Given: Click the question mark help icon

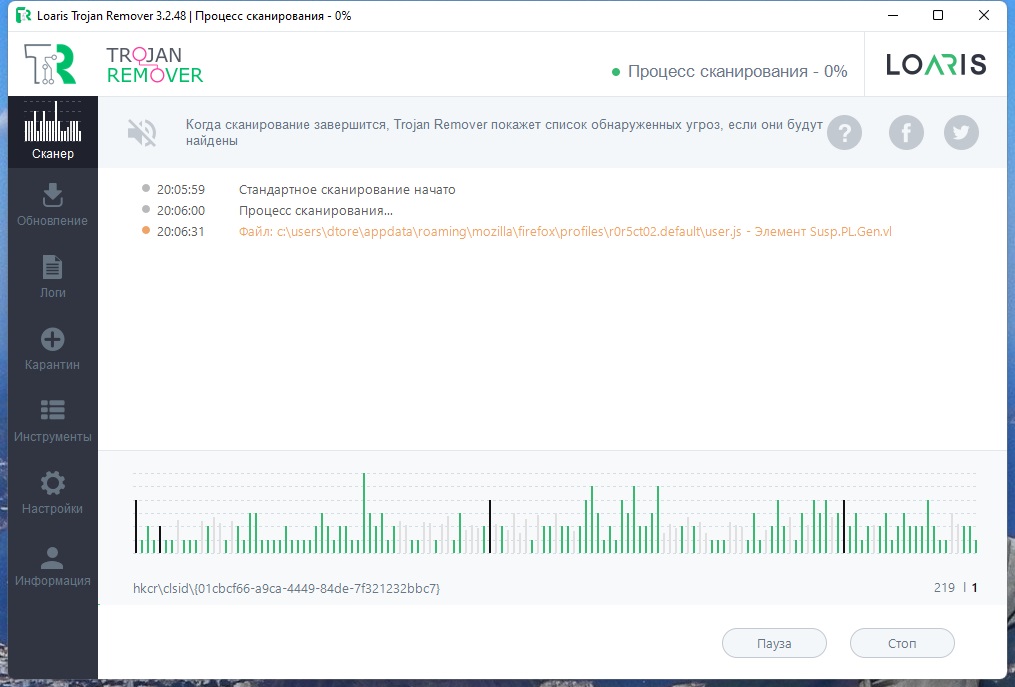Looking at the screenshot, I should pyautogui.click(x=844, y=132).
